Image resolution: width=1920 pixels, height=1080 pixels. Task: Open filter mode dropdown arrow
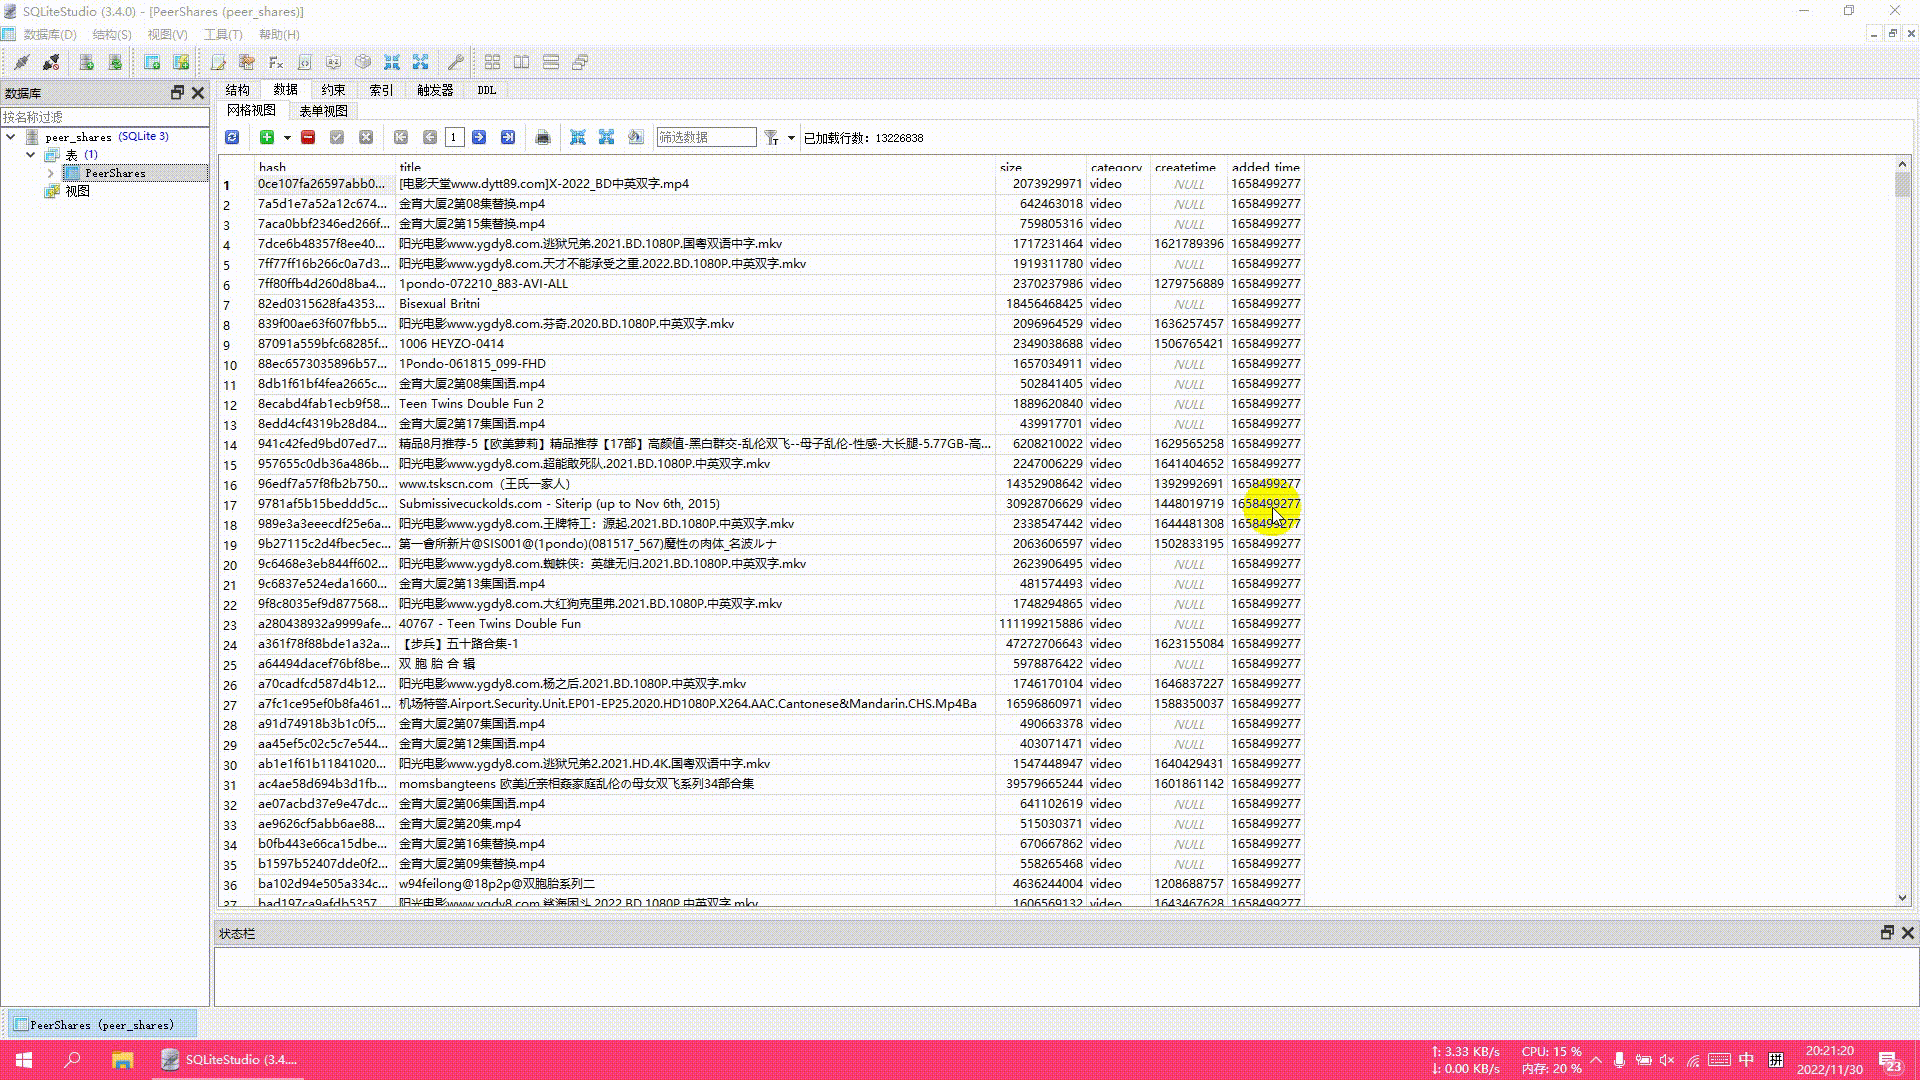click(791, 138)
